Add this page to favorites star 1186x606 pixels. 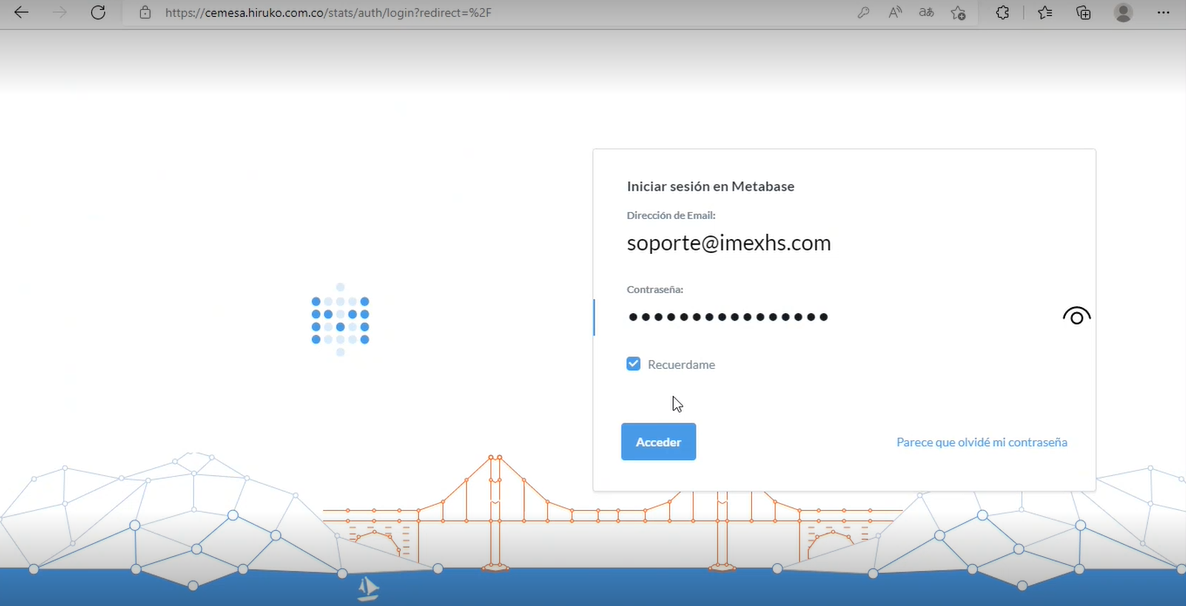point(958,13)
